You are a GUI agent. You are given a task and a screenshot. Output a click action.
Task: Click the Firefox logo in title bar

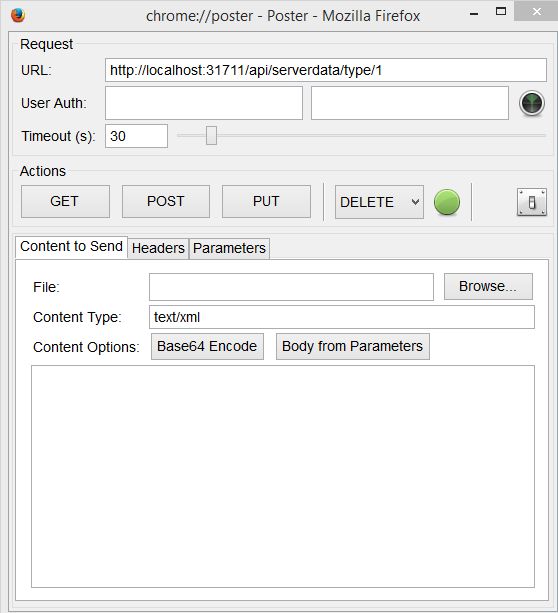click(x=18, y=15)
